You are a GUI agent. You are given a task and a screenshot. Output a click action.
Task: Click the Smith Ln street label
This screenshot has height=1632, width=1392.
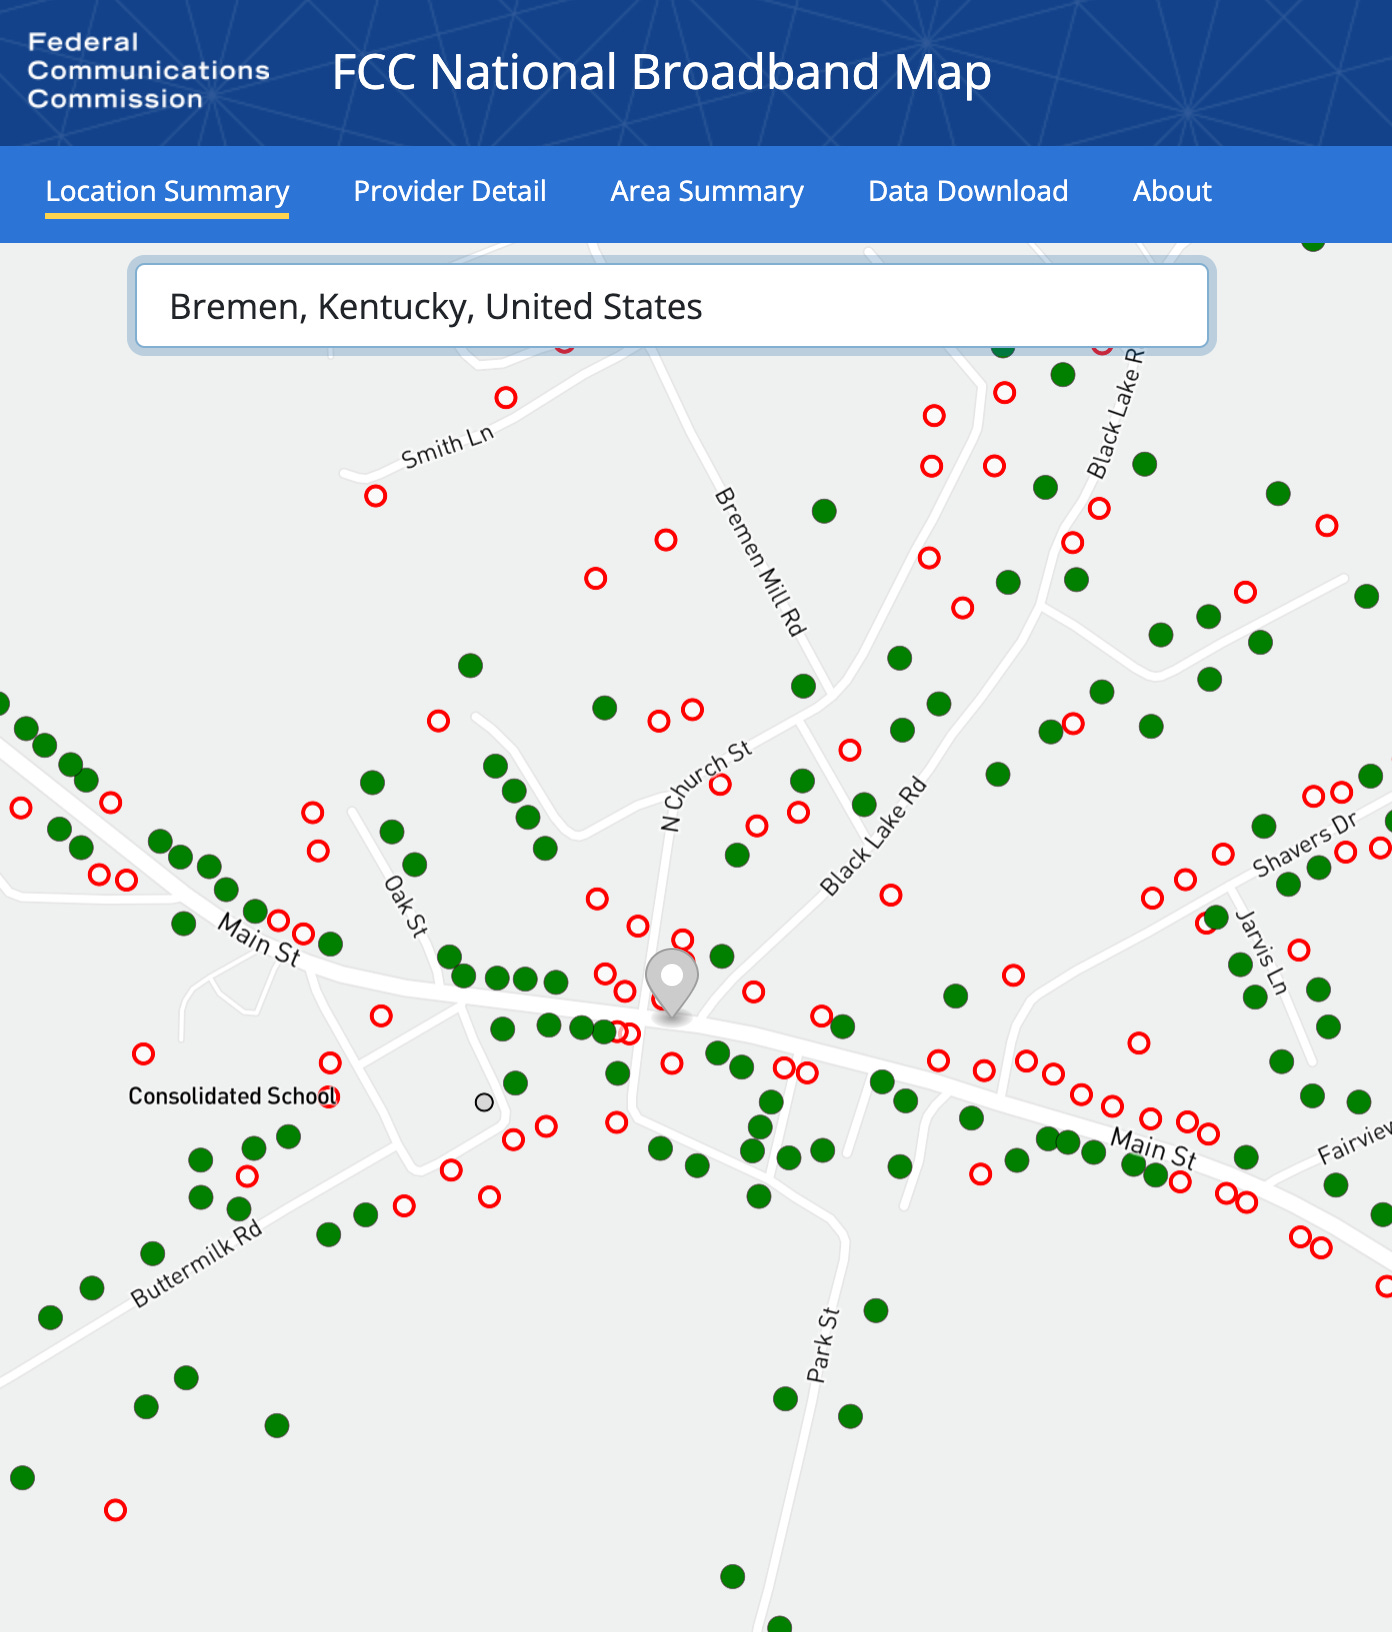click(448, 447)
